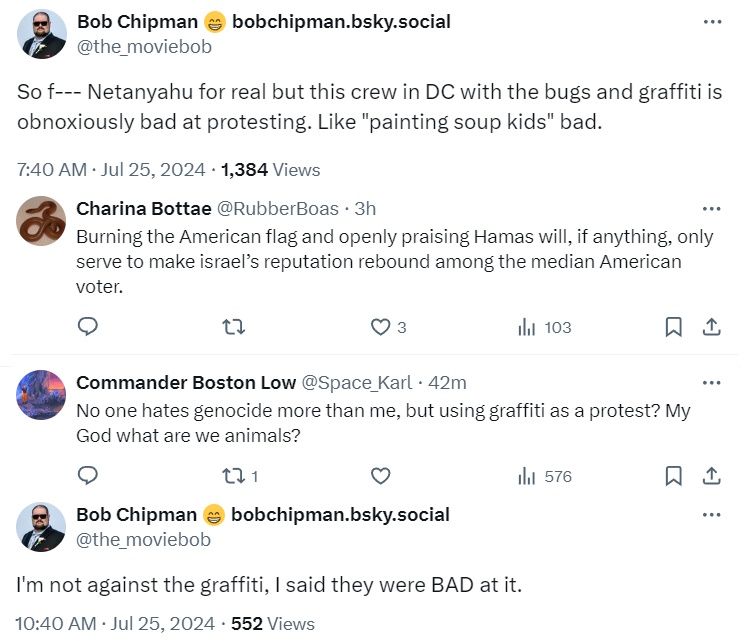
Task: Click Charina Bottae's snake avatar
Action: tap(41, 221)
